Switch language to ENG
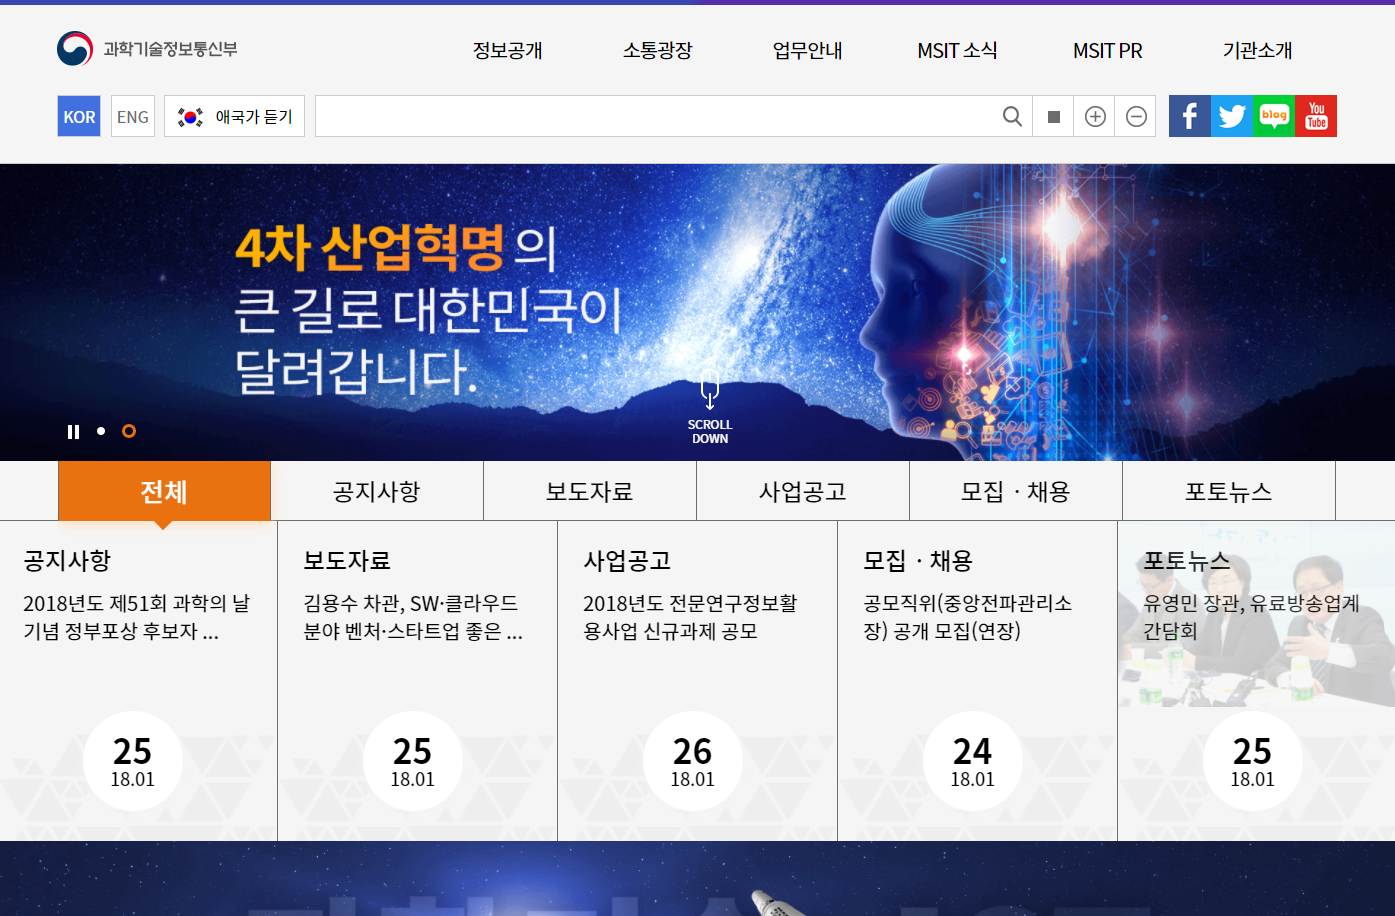Viewport: 1395px width, 916px height. [x=132, y=116]
